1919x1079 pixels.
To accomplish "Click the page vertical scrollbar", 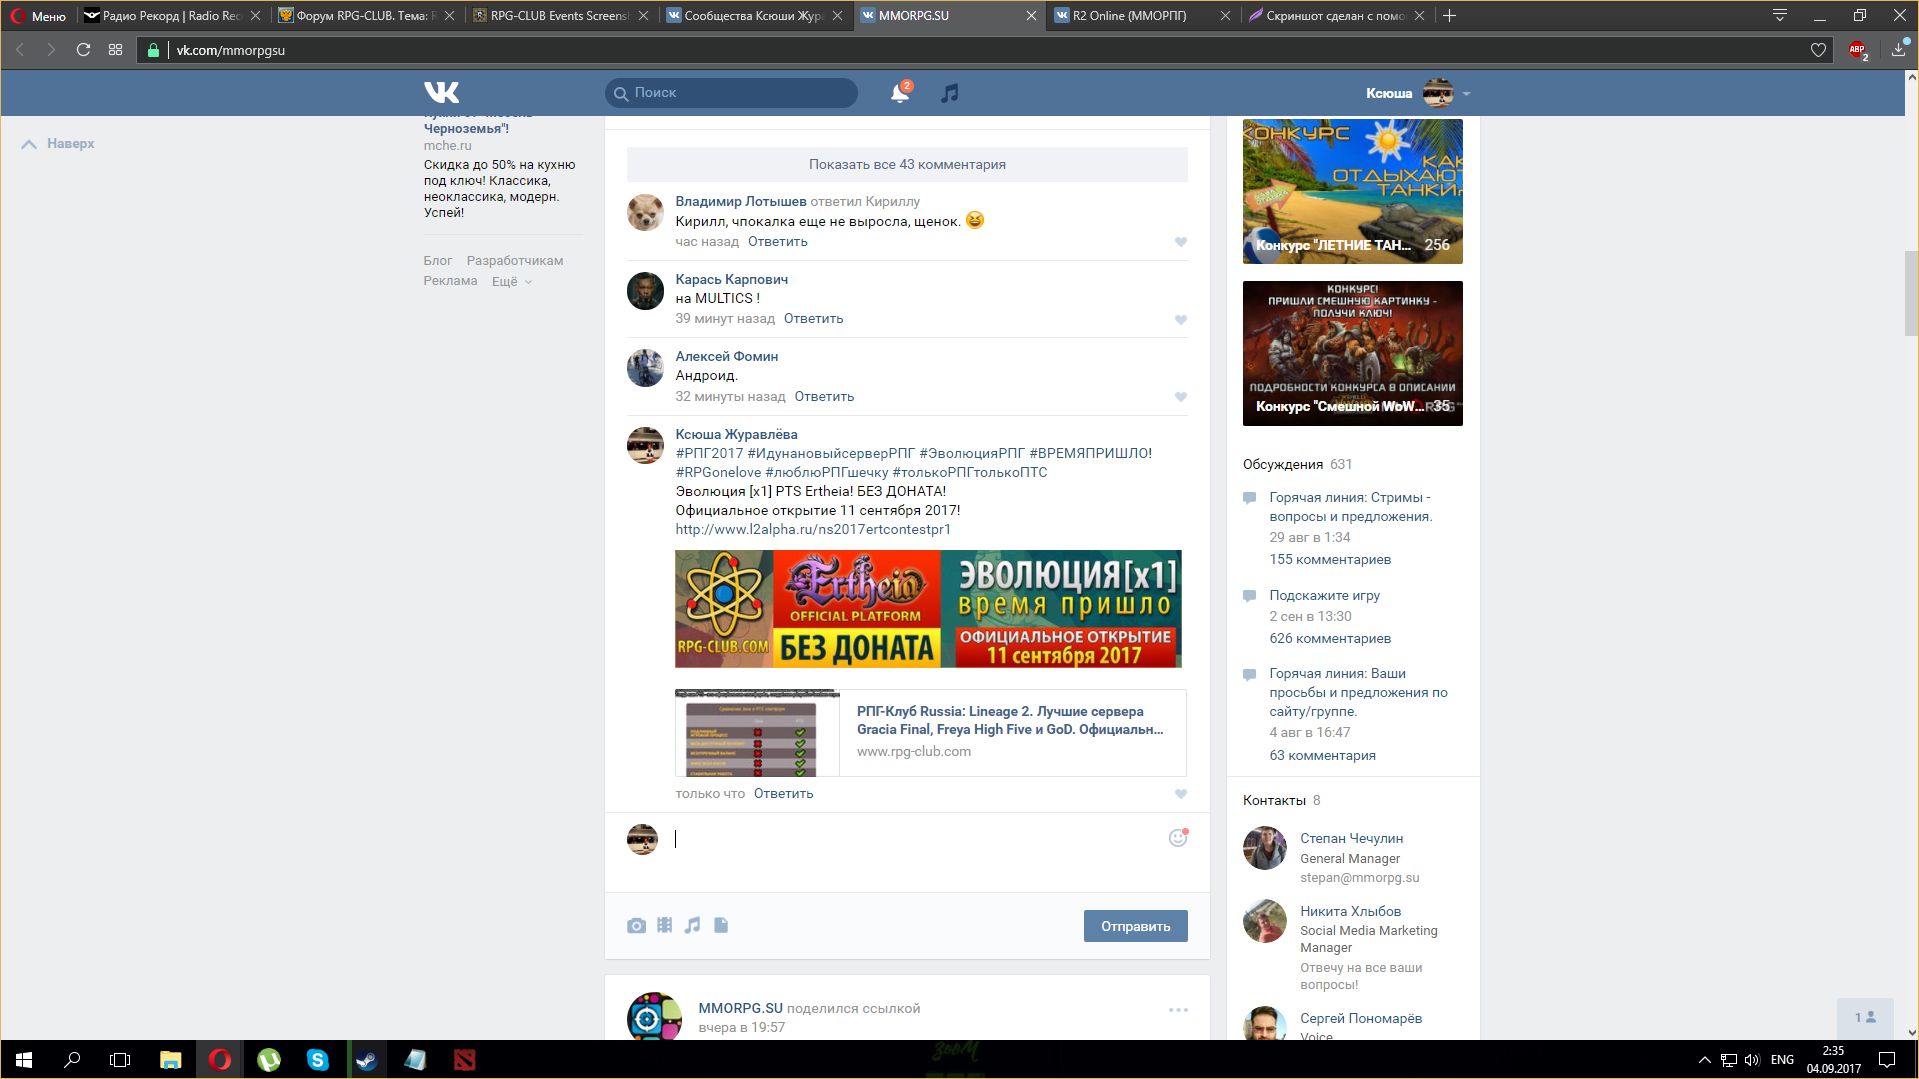I will pos(1911,294).
